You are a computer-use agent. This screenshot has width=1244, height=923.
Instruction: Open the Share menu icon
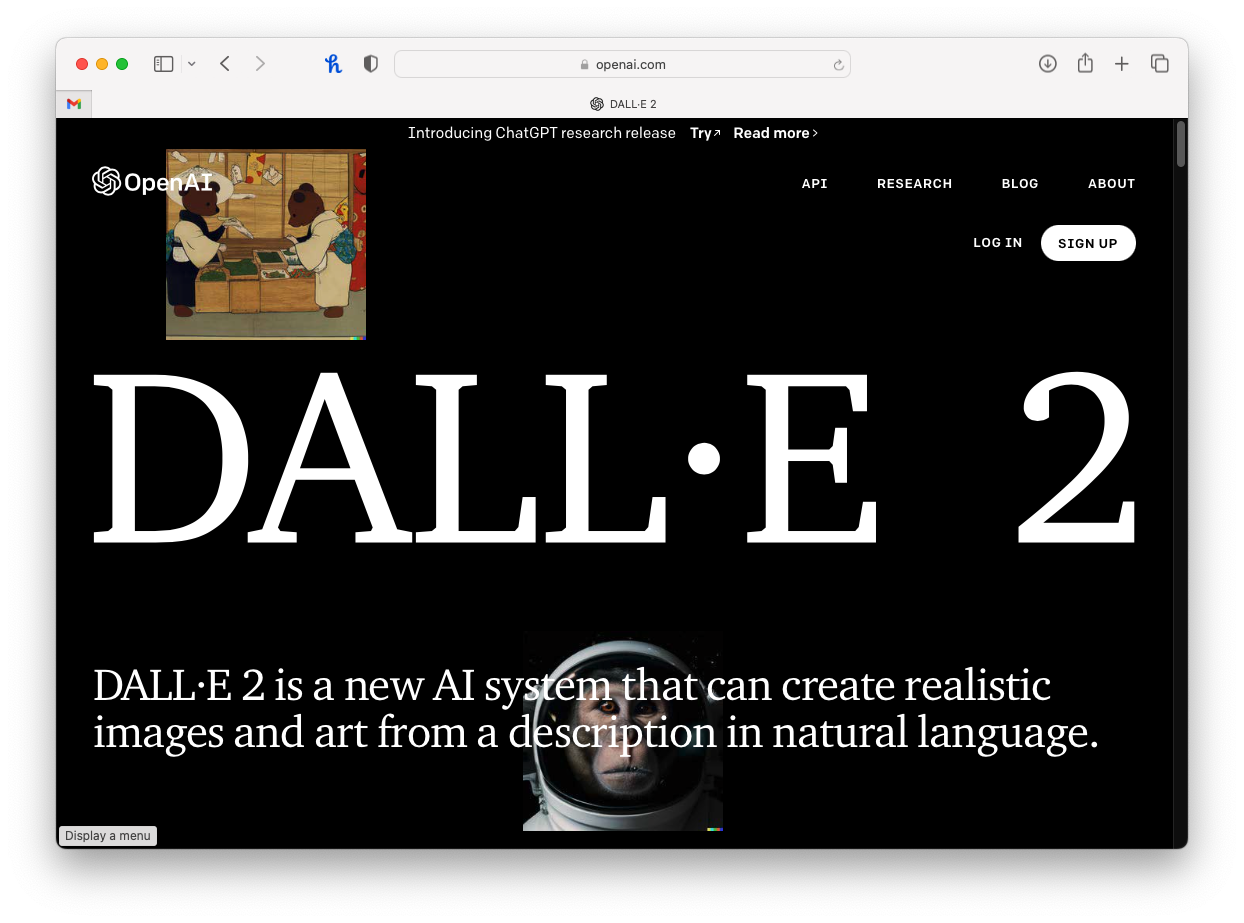(x=1085, y=63)
